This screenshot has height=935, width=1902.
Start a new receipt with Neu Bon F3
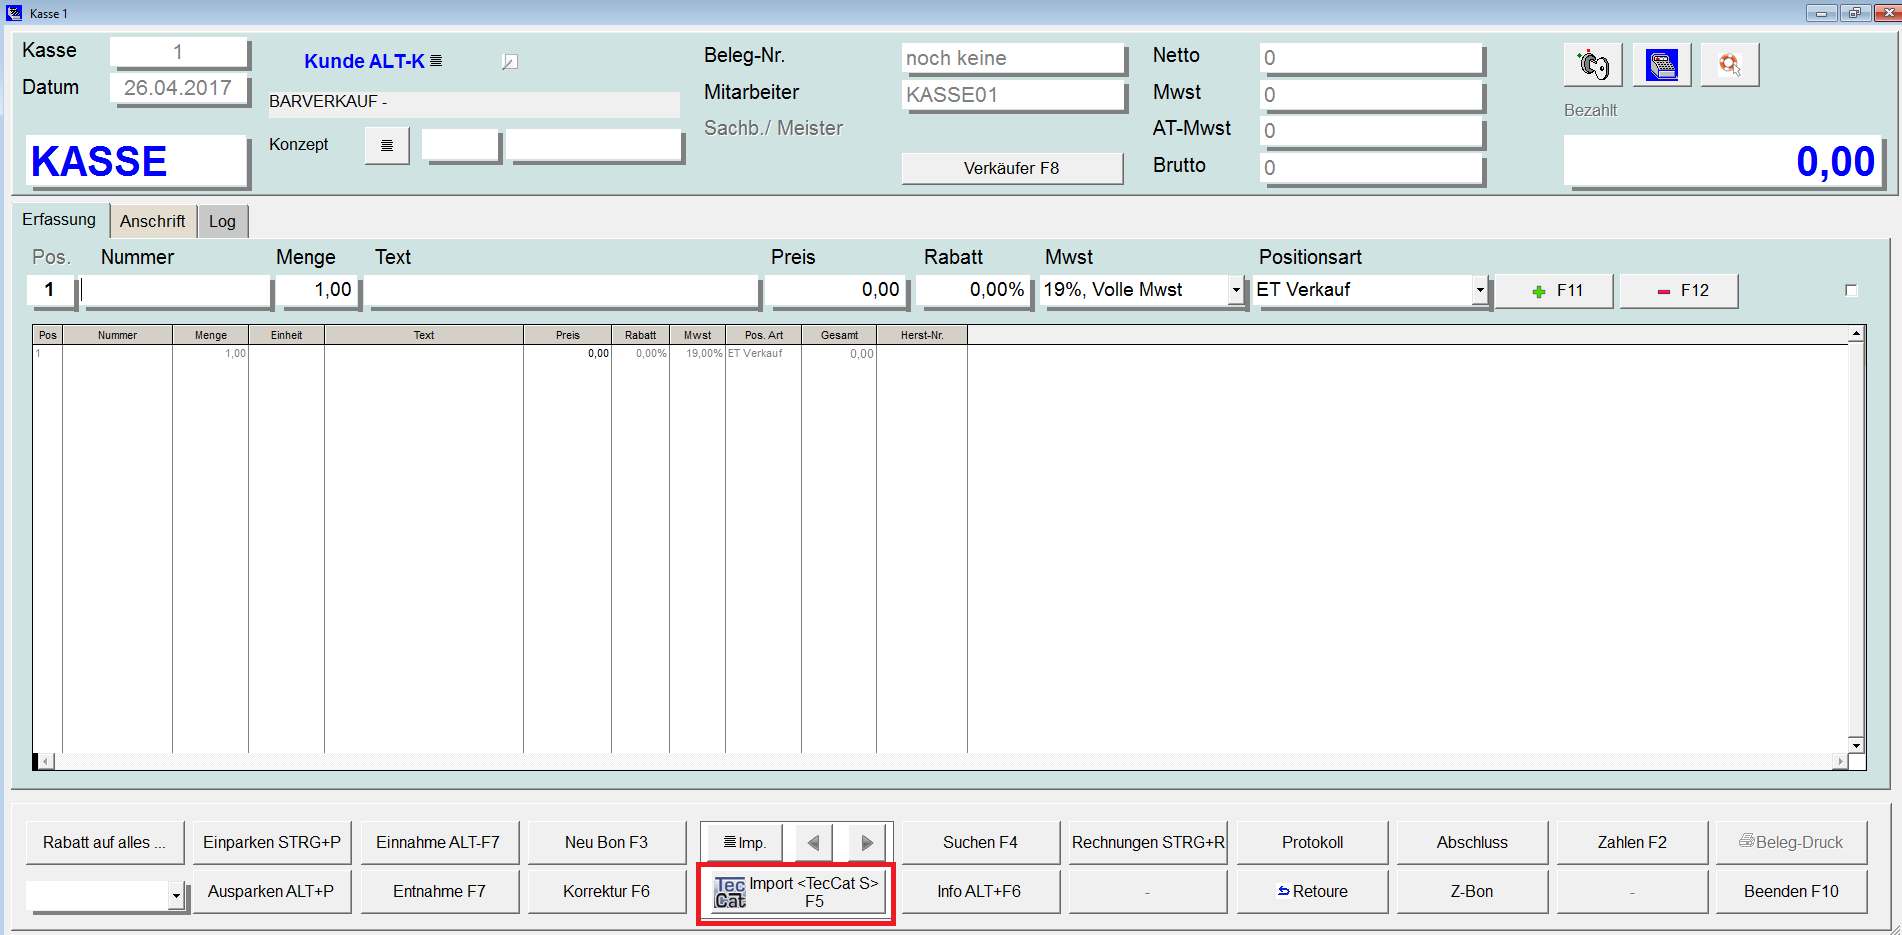(606, 843)
